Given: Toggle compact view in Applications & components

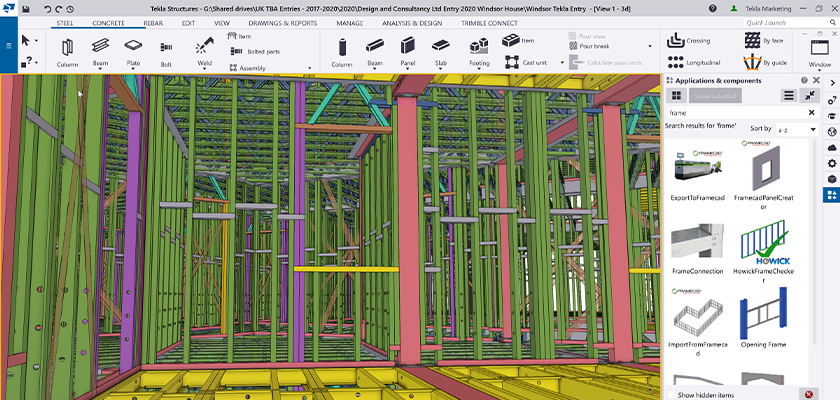Looking at the screenshot, I should pos(808,95).
